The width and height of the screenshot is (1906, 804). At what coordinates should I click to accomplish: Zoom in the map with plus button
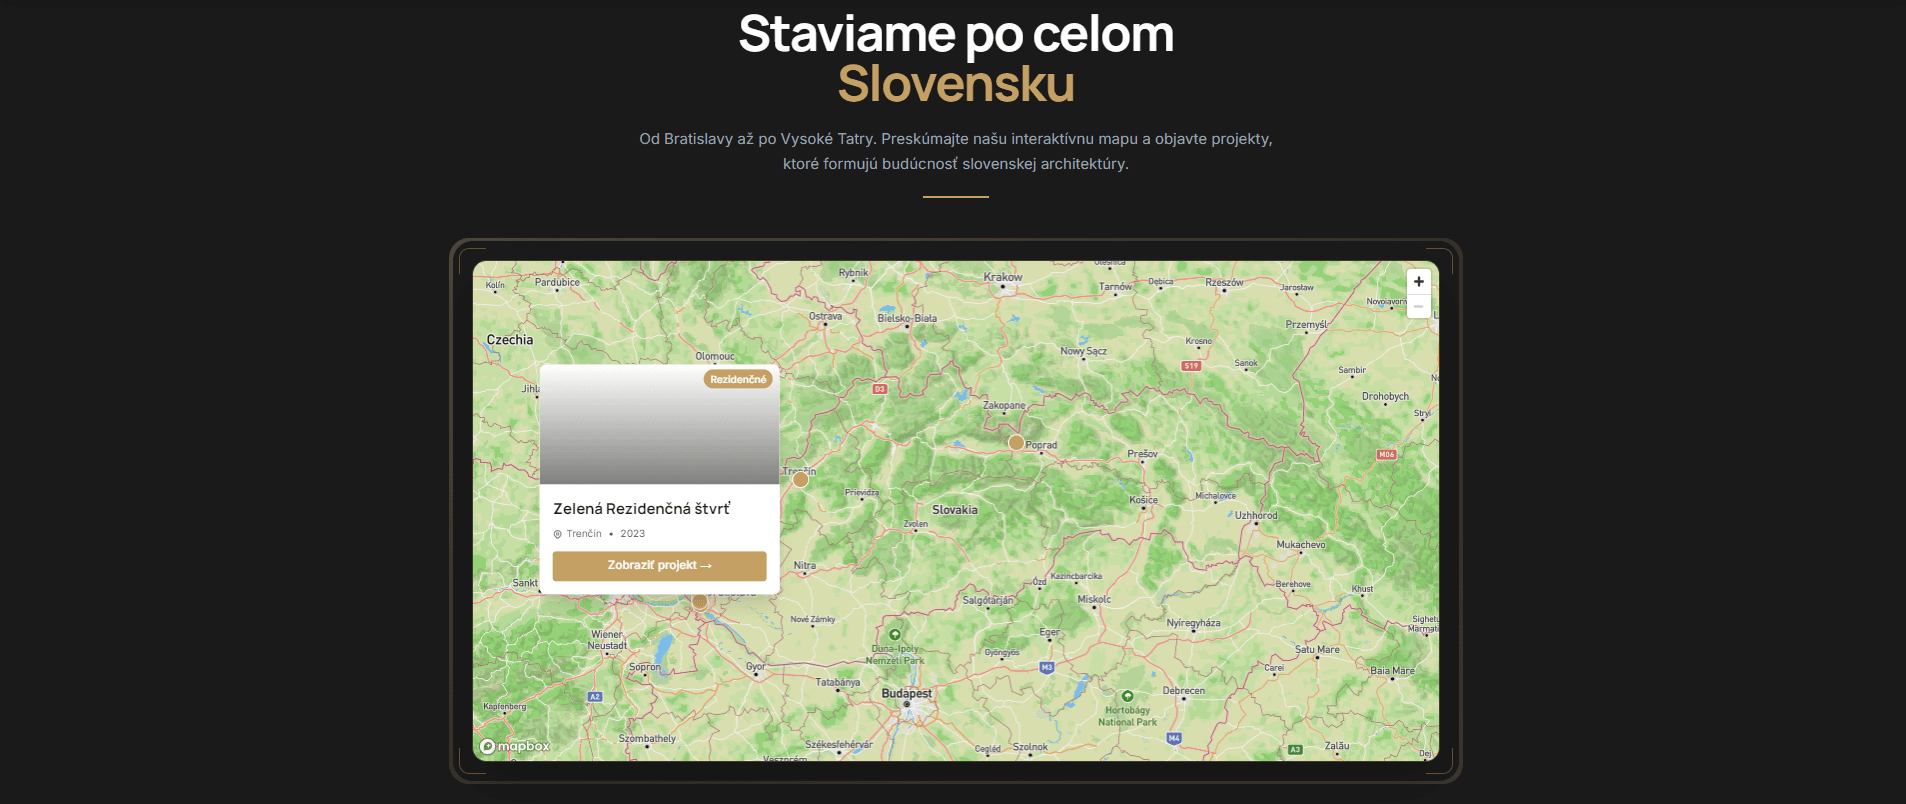click(x=1418, y=282)
